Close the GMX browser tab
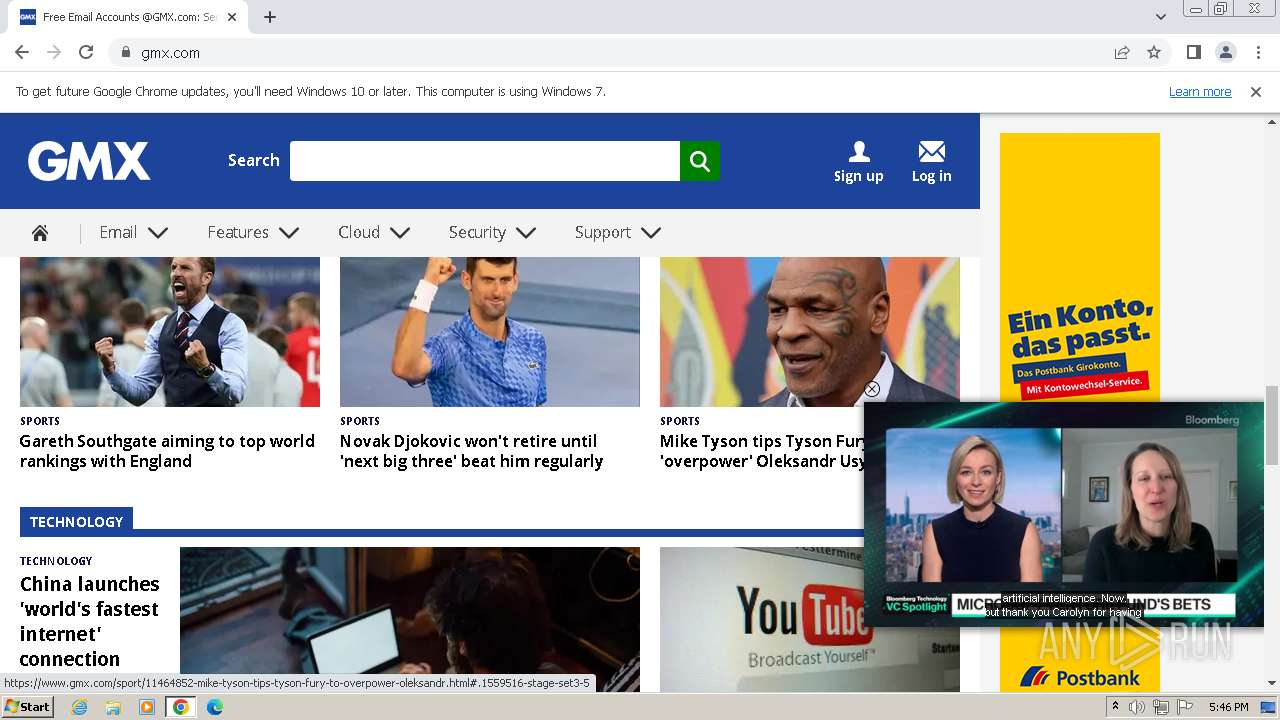Screen dimensions: 1280x720 point(232,17)
